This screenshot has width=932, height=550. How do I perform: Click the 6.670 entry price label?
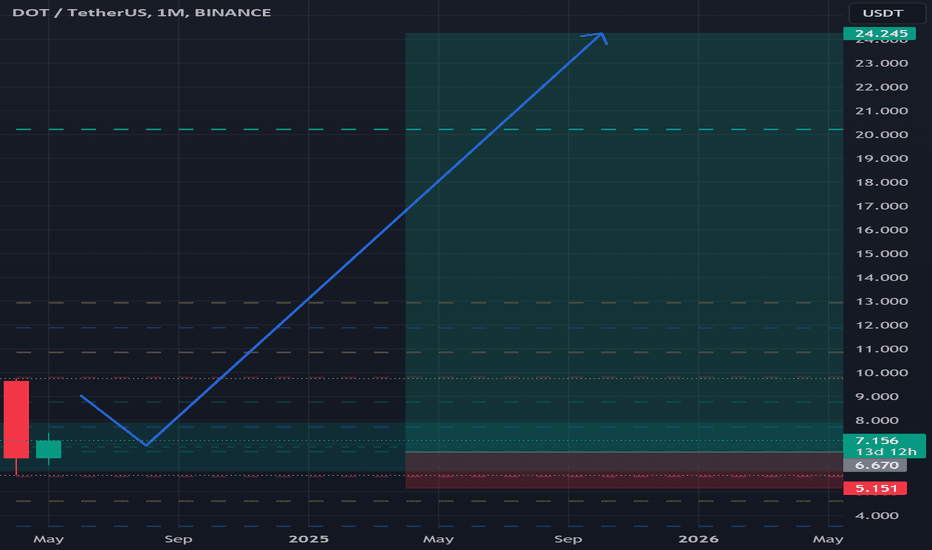point(875,465)
